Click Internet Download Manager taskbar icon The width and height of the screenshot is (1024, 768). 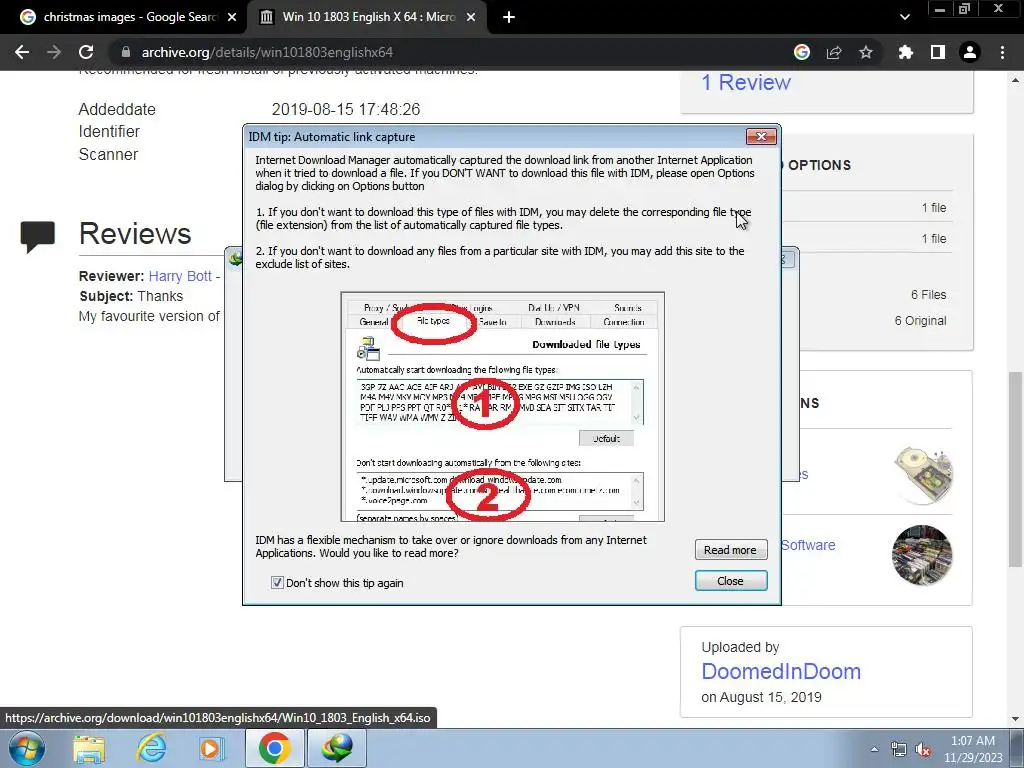pos(337,748)
